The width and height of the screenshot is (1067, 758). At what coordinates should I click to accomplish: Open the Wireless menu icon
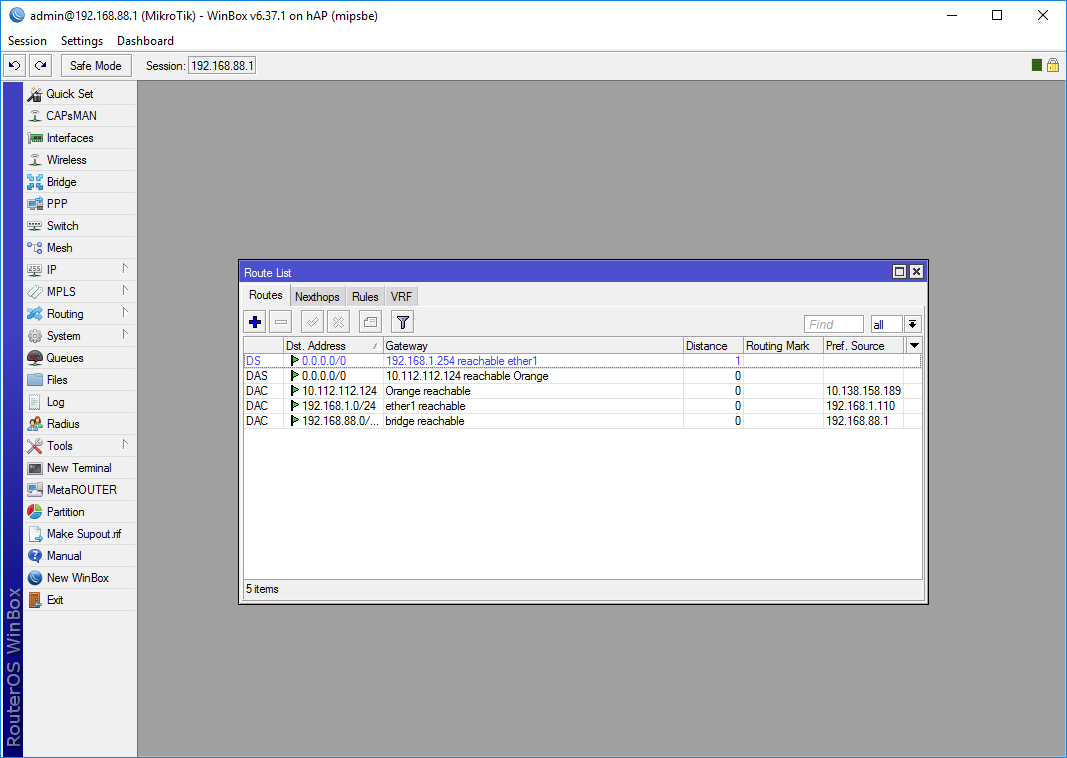click(x=35, y=160)
